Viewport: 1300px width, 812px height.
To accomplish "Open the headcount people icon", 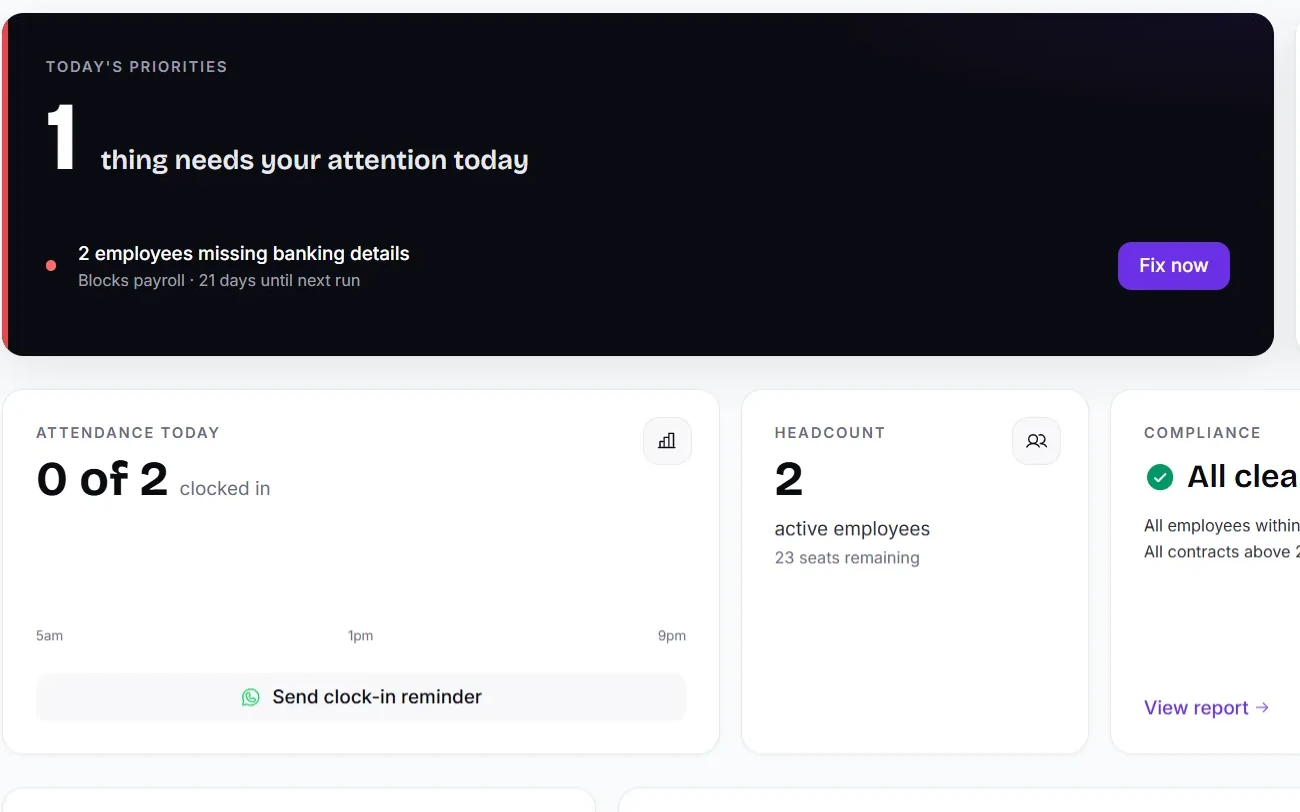I will pyautogui.click(x=1036, y=441).
